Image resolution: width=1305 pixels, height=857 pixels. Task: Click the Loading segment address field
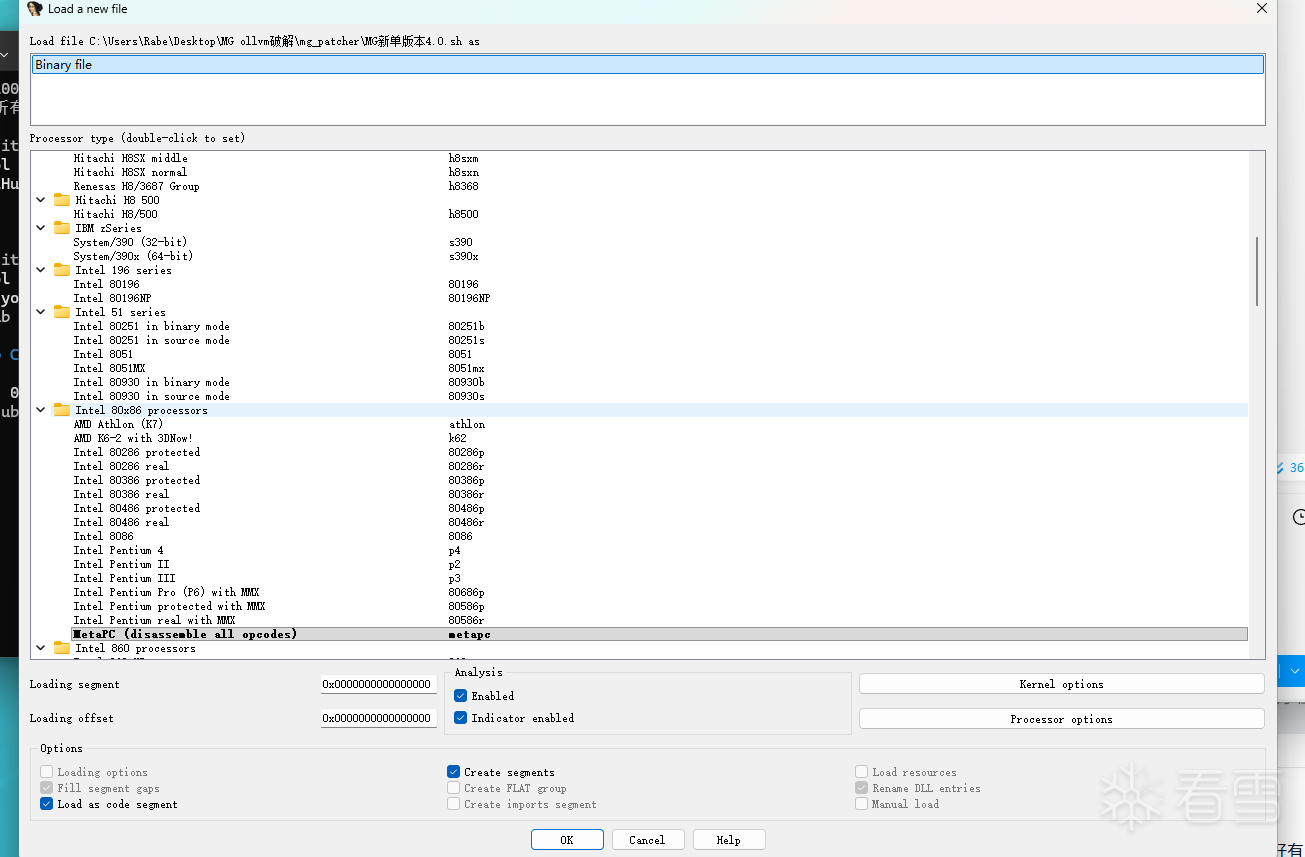(378, 685)
